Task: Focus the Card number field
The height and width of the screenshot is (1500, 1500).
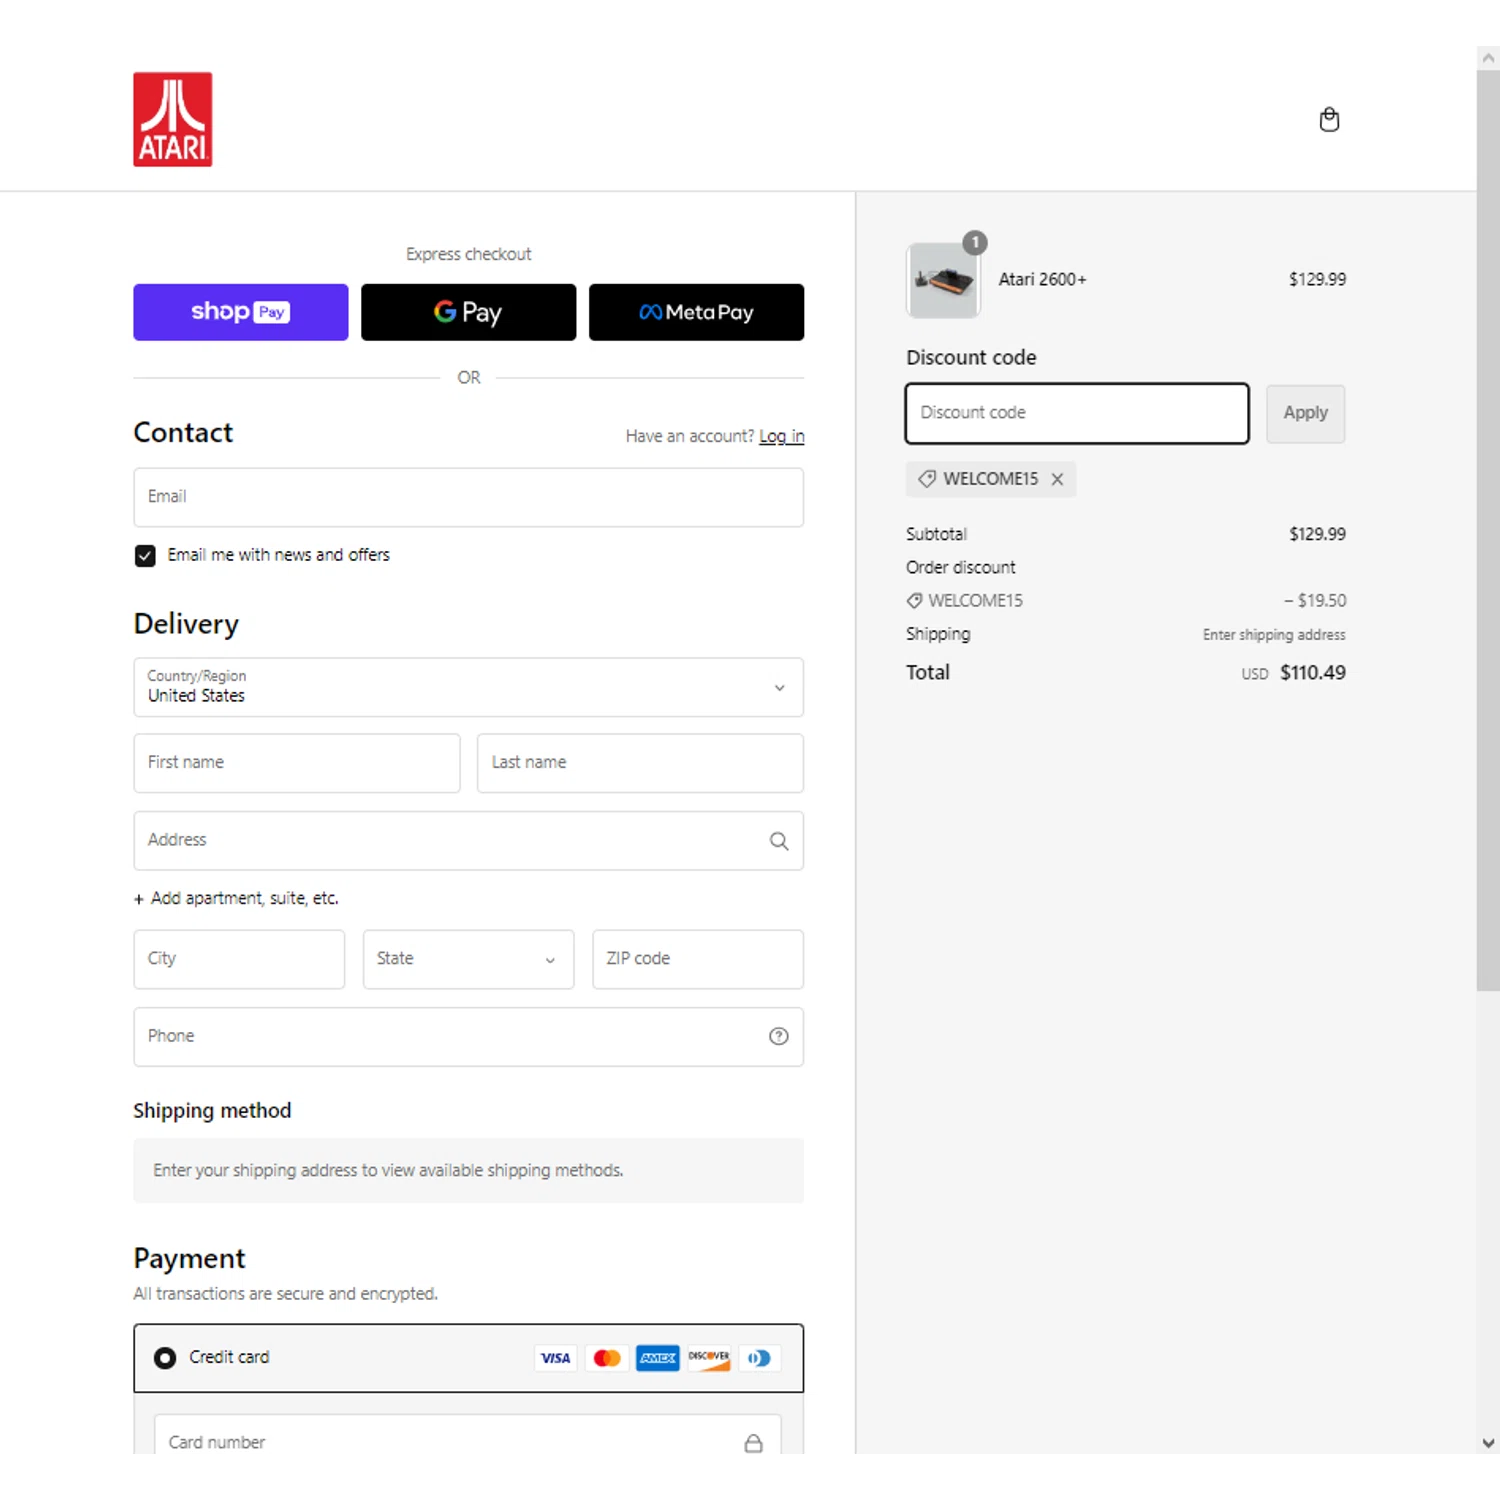Action: pos(468,1434)
